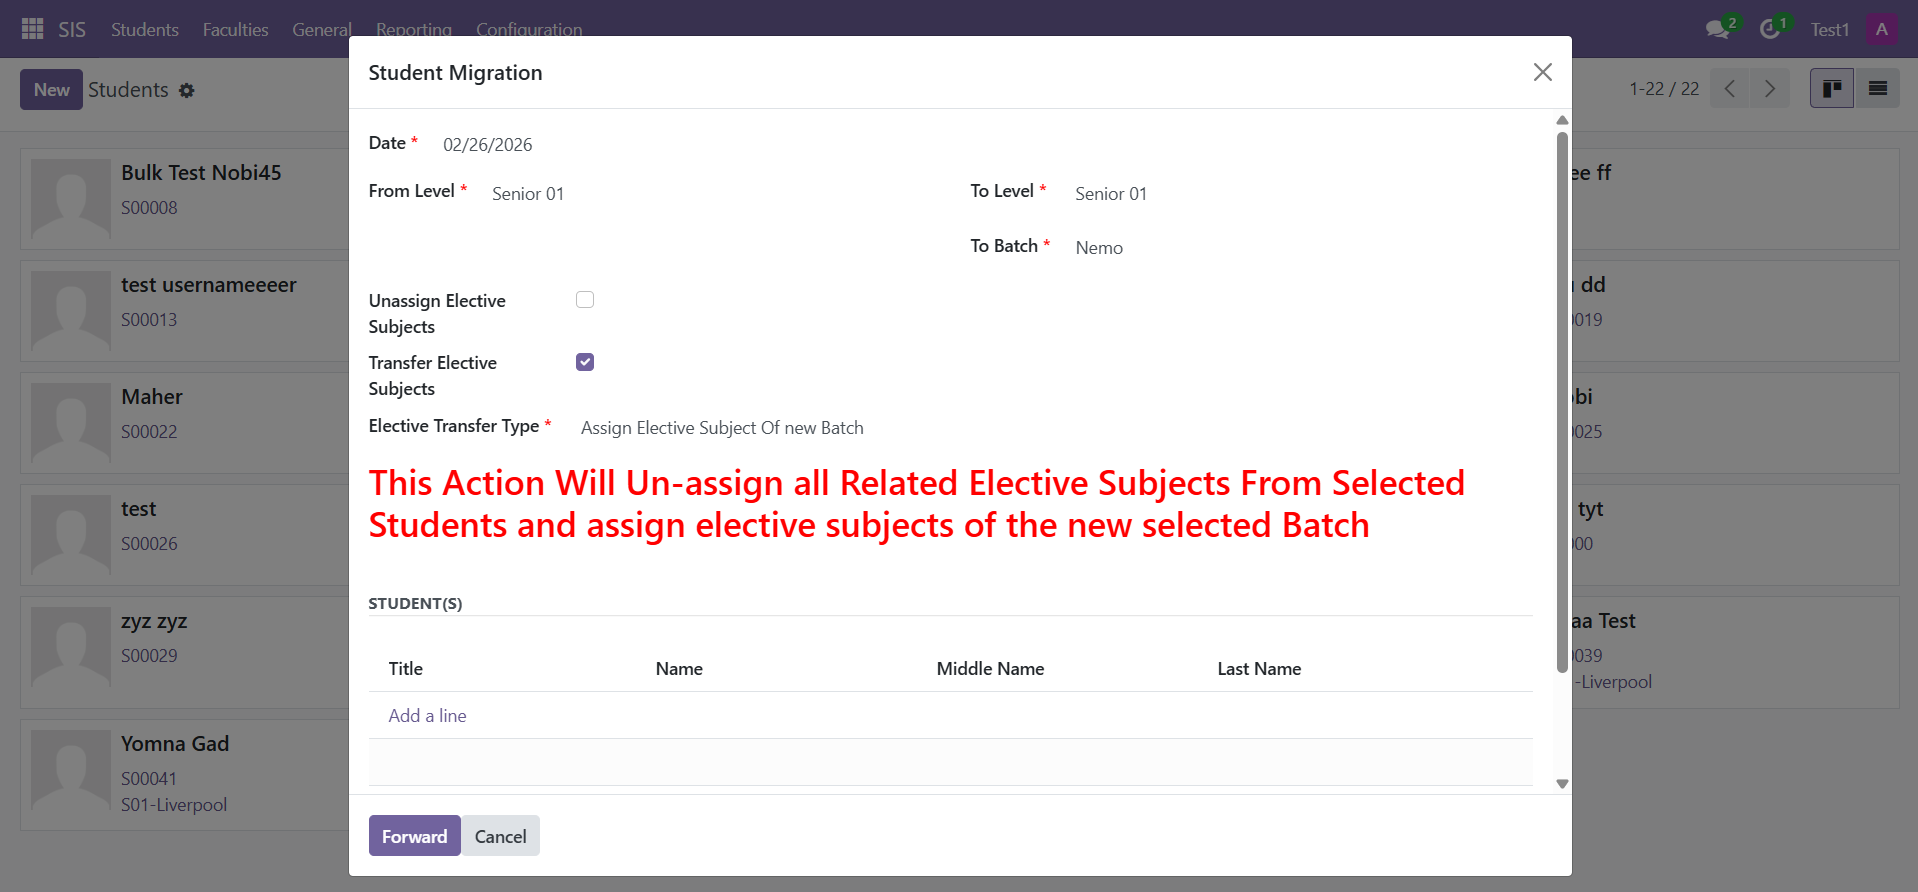The width and height of the screenshot is (1918, 892).
Task: Switch to list view icon
Action: pyautogui.click(x=1877, y=89)
